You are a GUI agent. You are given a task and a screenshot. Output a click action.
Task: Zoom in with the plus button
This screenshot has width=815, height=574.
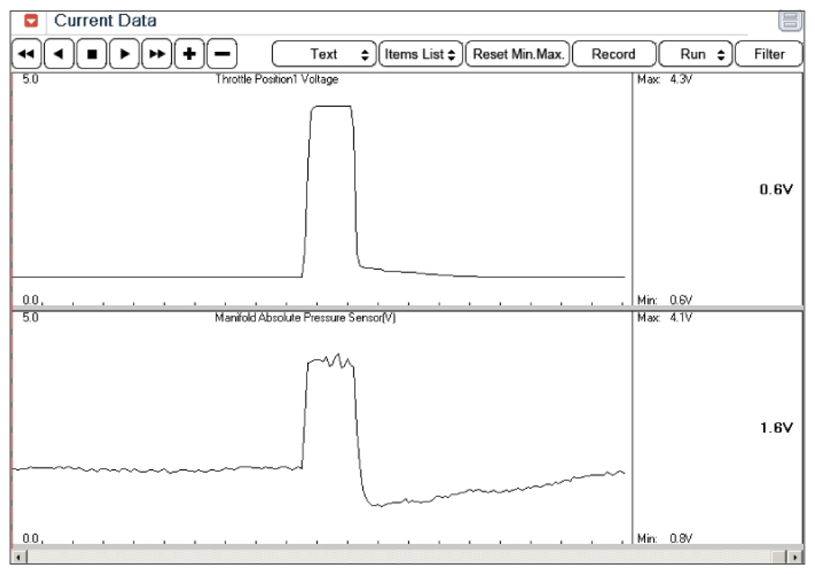coord(189,54)
